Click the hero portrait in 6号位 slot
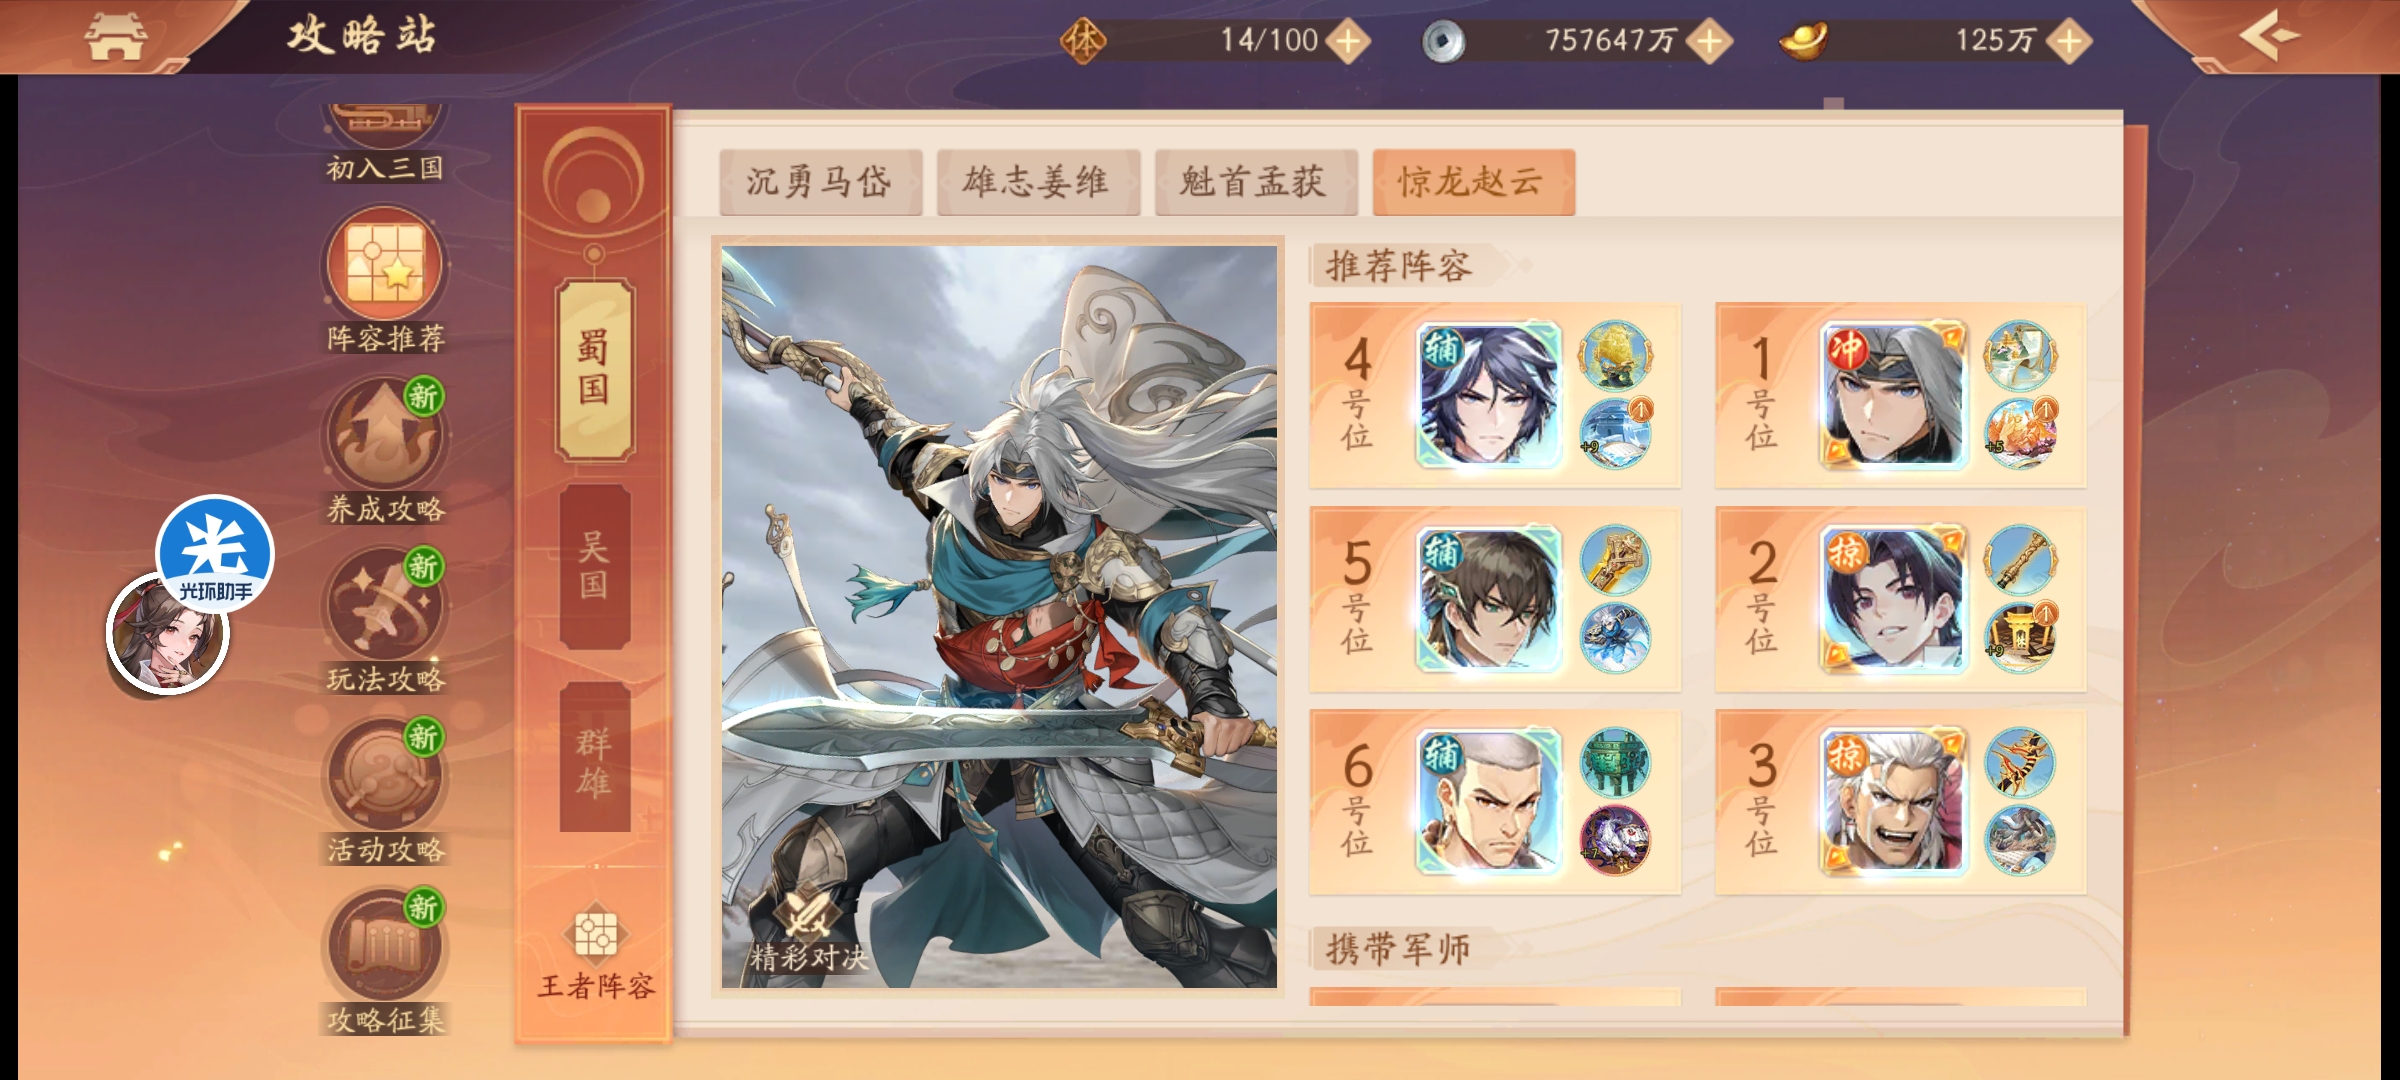The width and height of the screenshot is (2400, 1080). tap(1489, 802)
